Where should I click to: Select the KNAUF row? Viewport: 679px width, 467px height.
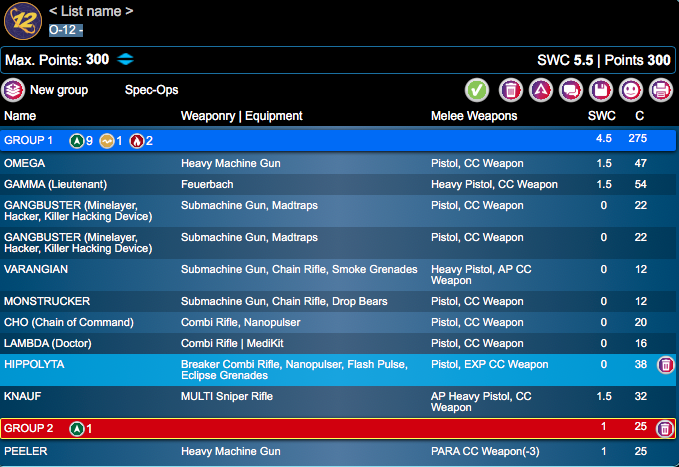pyautogui.click(x=338, y=402)
